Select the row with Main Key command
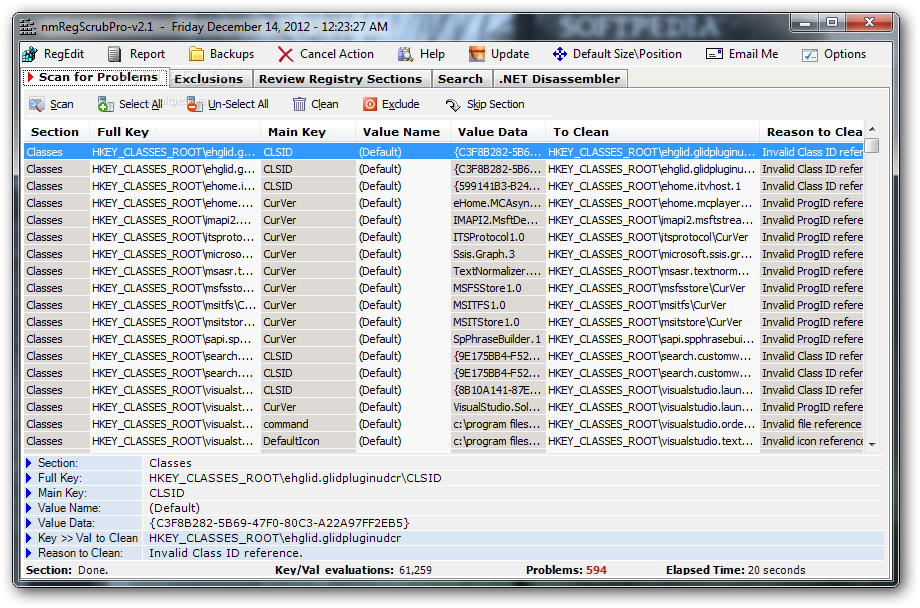Image resolution: width=920 pixels, height=608 pixels. click(444, 424)
